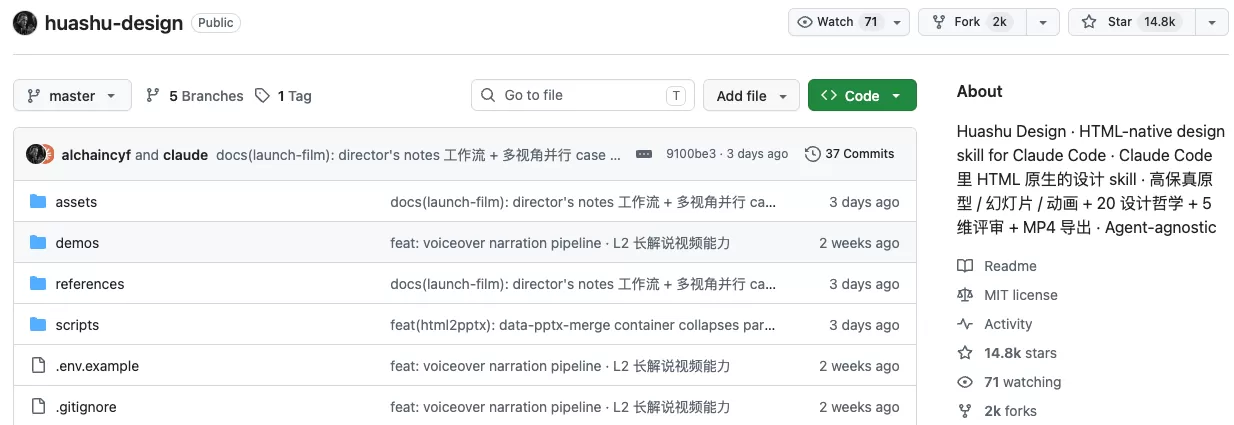The width and height of the screenshot is (1234, 425).
Task: Click the branch icon next to 5 Branches
Action: [x=153, y=96]
